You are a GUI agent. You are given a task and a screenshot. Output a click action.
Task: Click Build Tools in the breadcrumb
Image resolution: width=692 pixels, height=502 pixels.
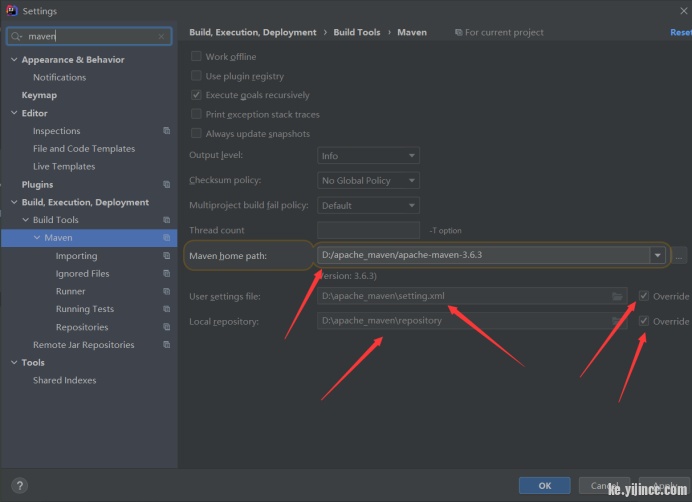pos(357,32)
